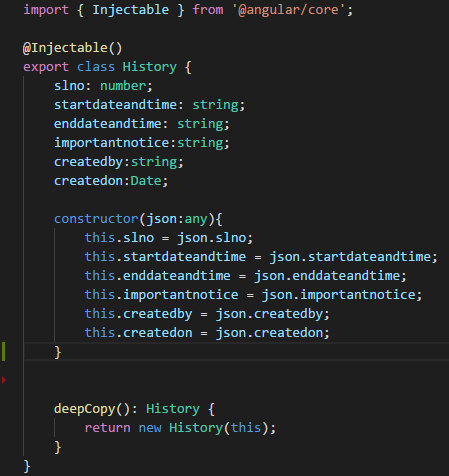Click 'json.createdon' in the assignment

[270, 333]
